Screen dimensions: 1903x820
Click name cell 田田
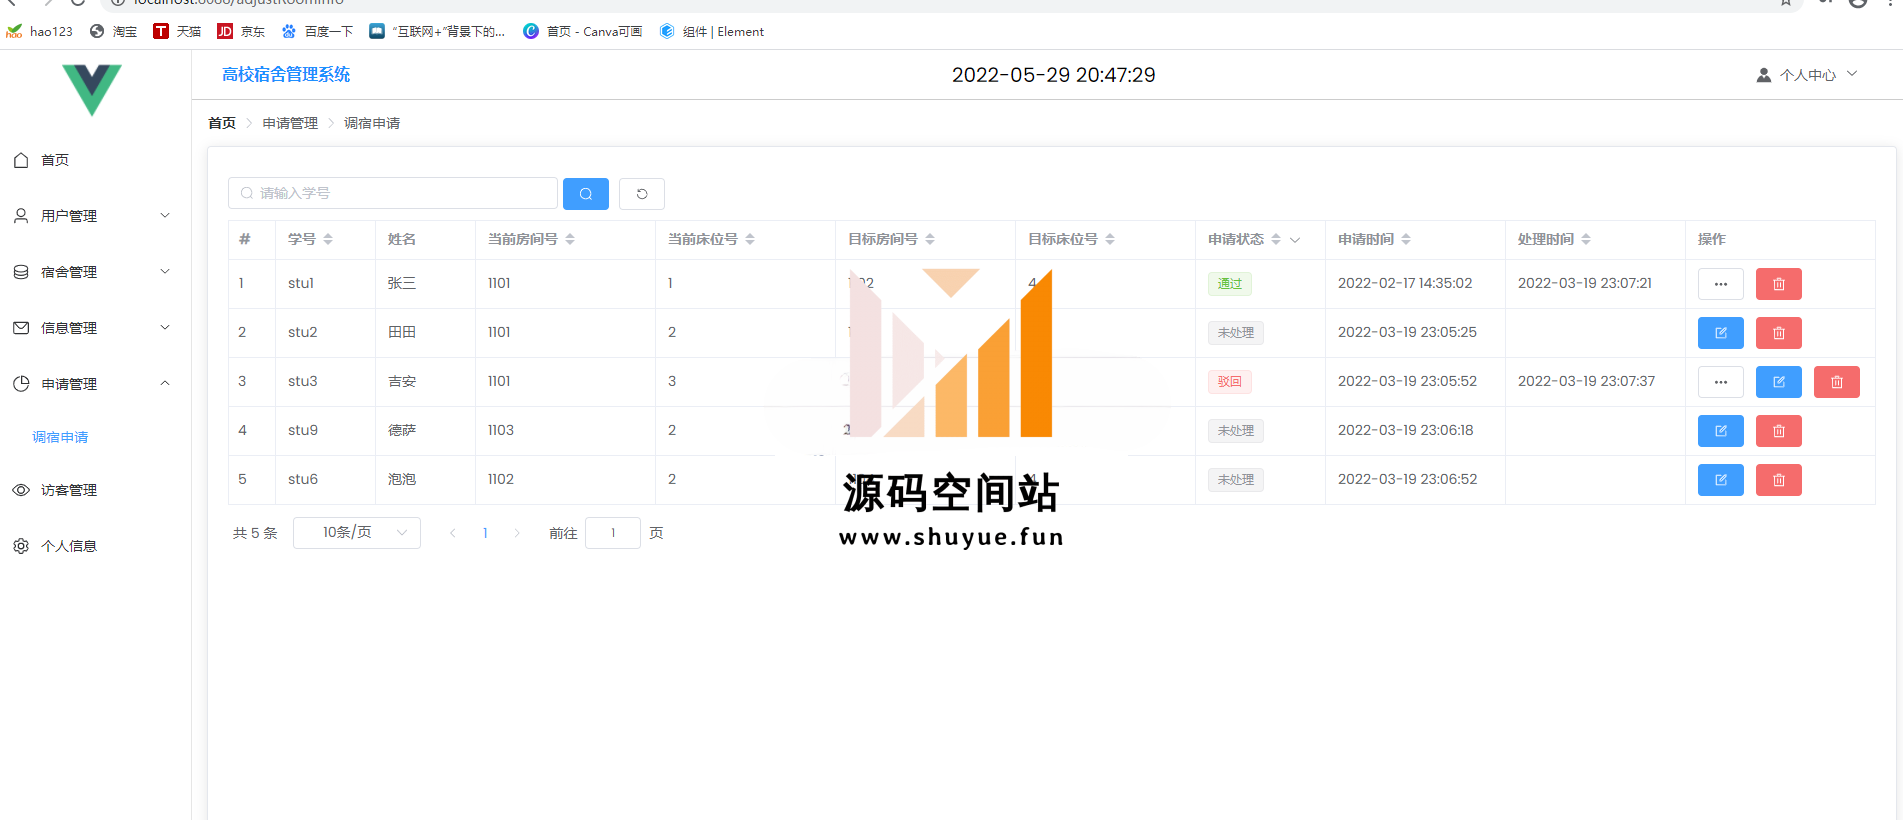pyautogui.click(x=402, y=333)
